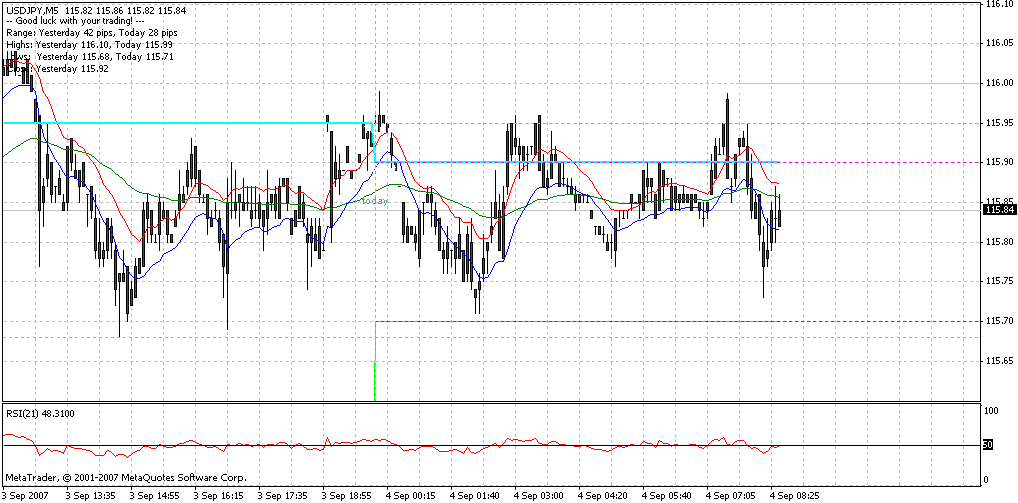Screen dimensions: 1018x503
Task: Click the green vertical day separator line
Action: pyautogui.click(x=375, y=380)
